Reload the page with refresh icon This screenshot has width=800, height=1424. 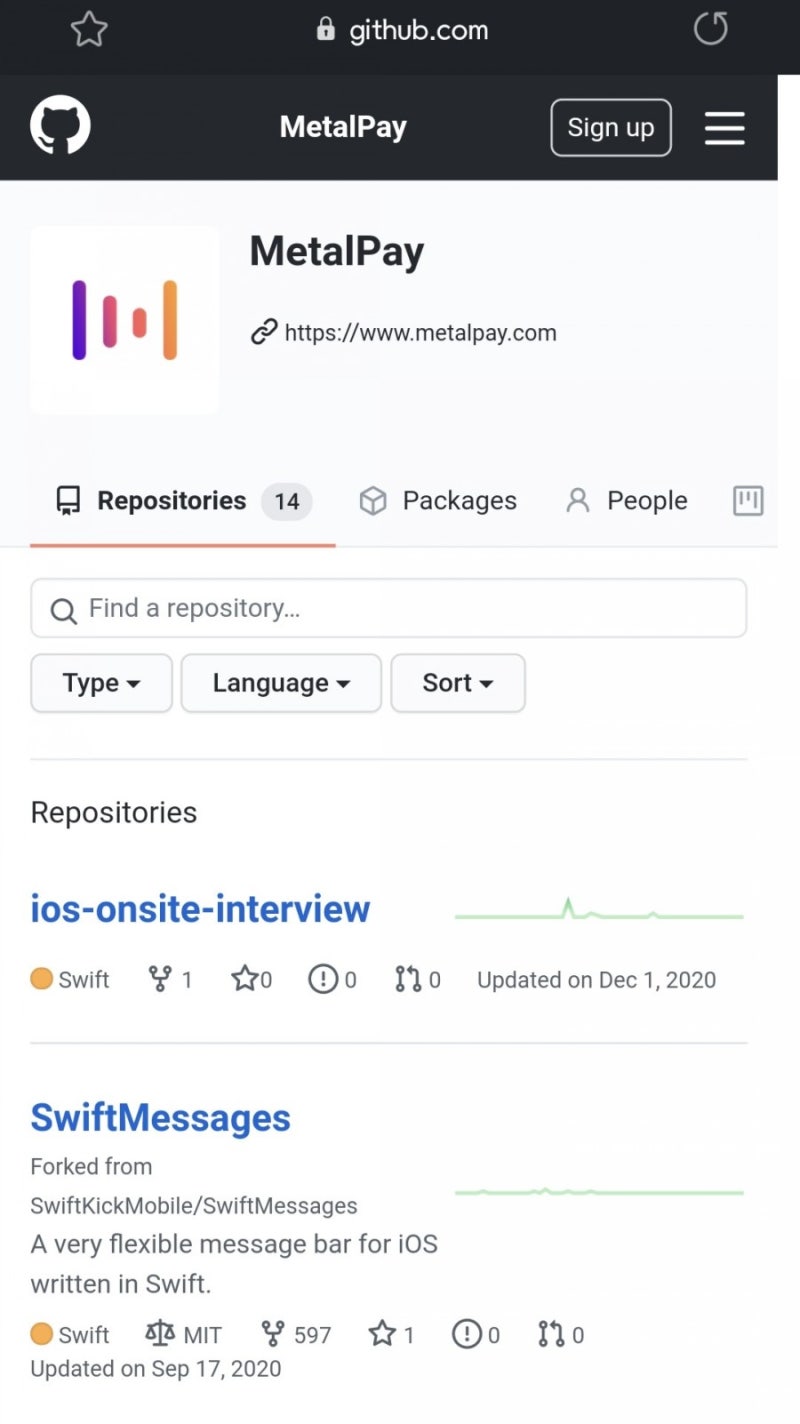pos(711,30)
